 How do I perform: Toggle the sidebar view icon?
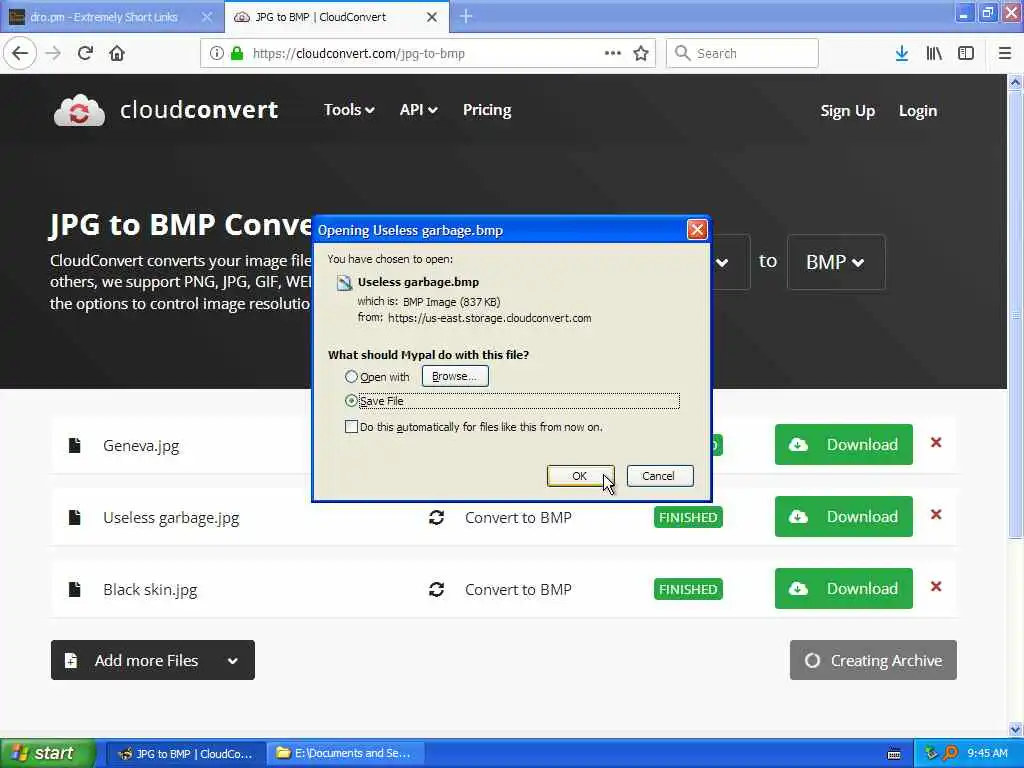[966, 54]
